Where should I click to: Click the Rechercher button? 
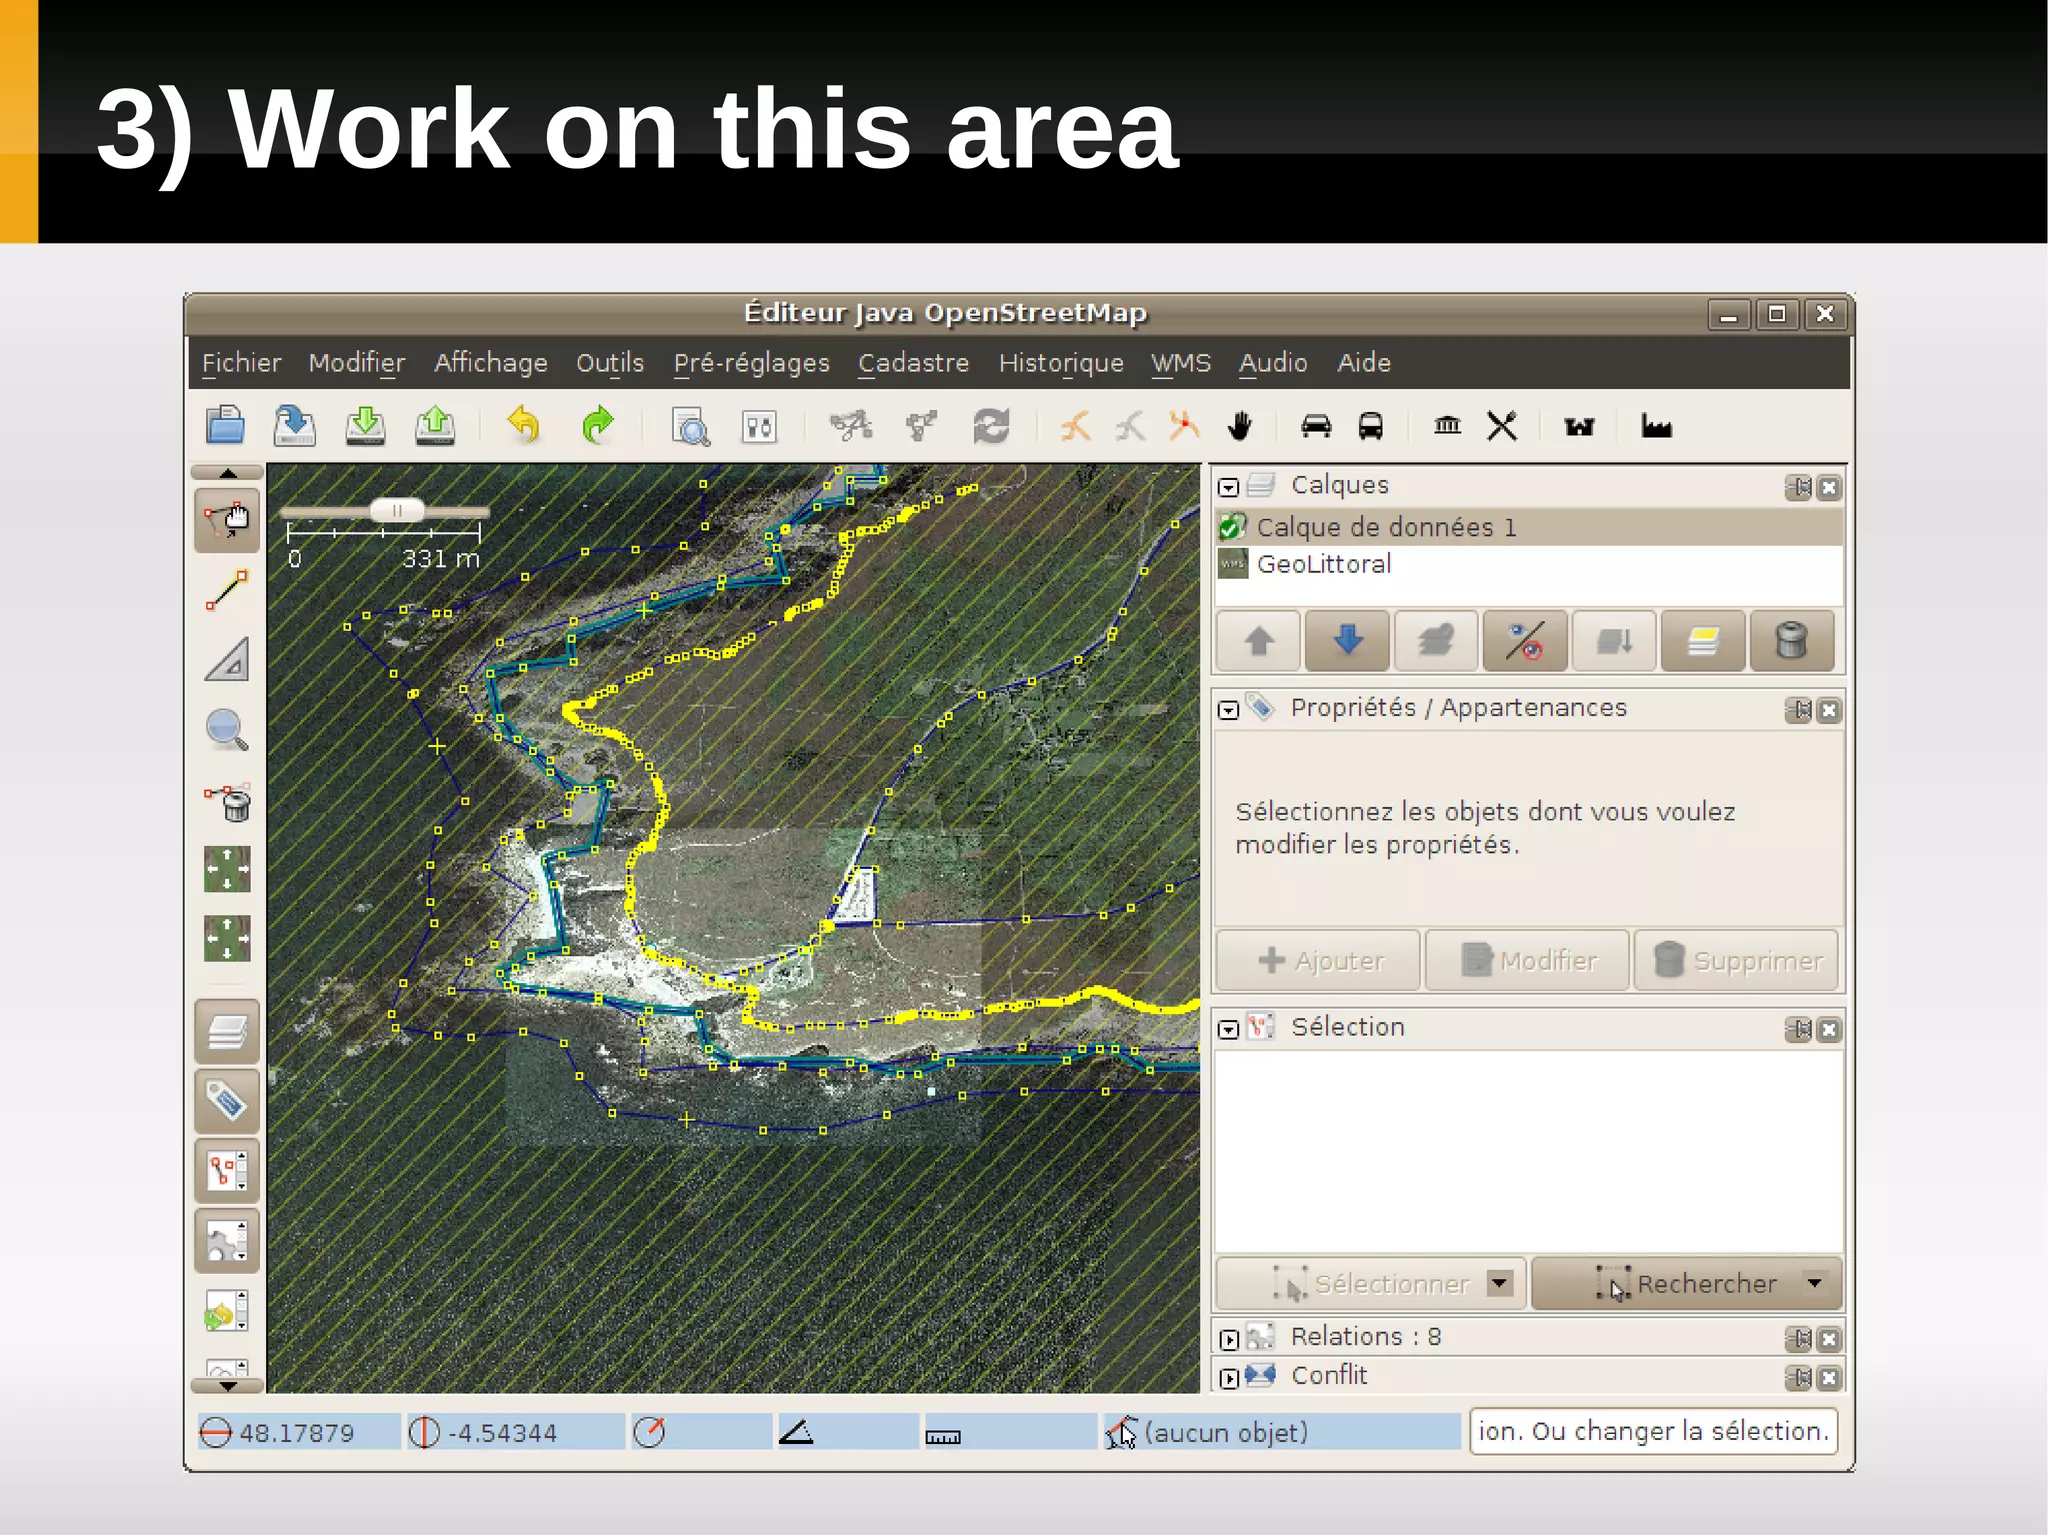click(1687, 1283)
